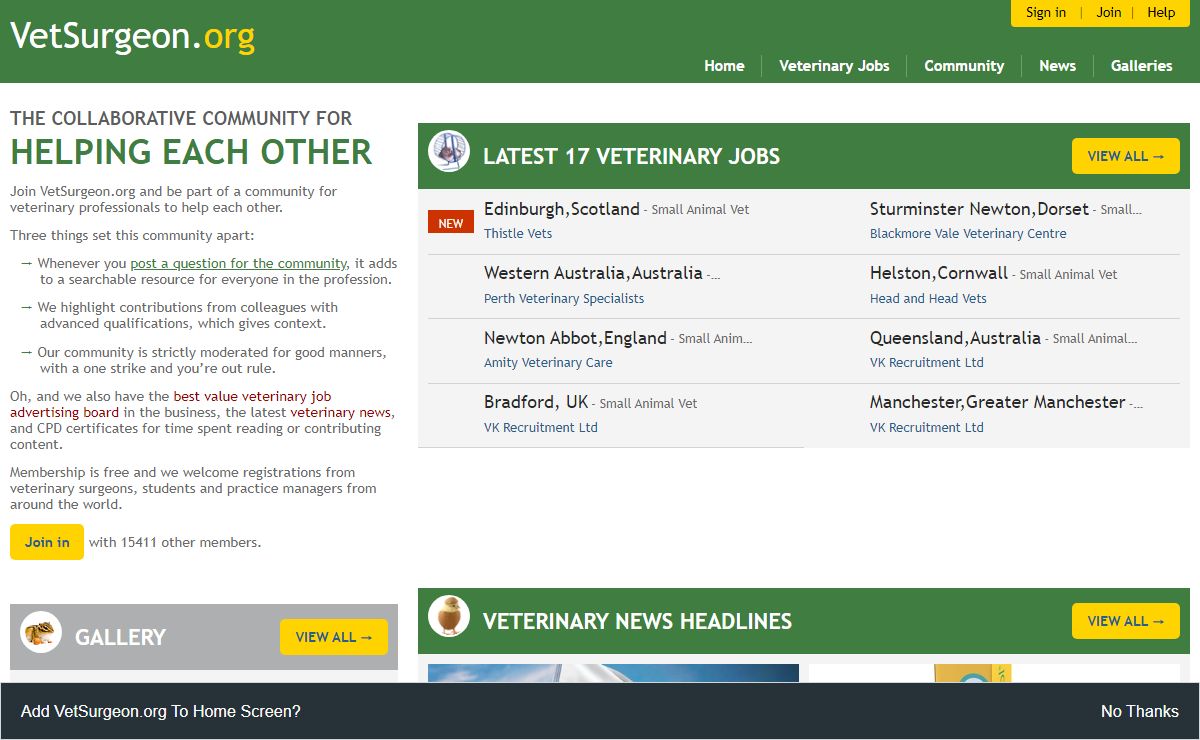Click 'with 15411 other members.' text
1200x740 pixels.
(x=175, y=542)
